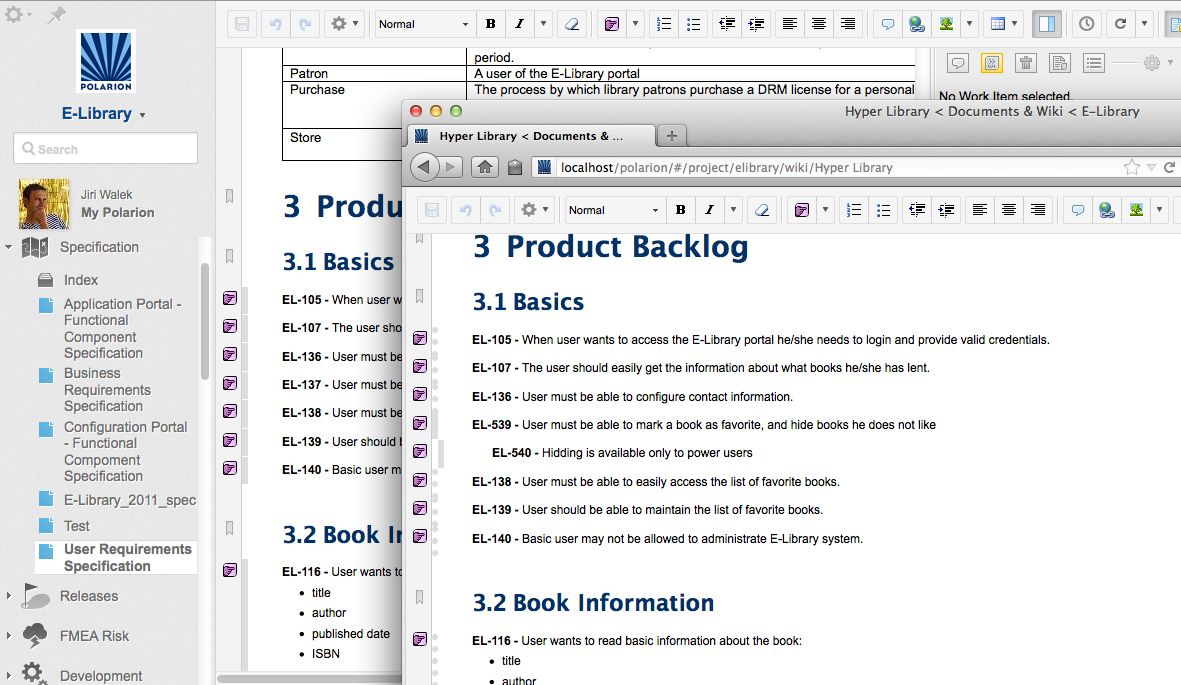Click the highlighted yellow sidebar panel icon
This screenshot has width=1181, height=685.
[x=992, y=63]
